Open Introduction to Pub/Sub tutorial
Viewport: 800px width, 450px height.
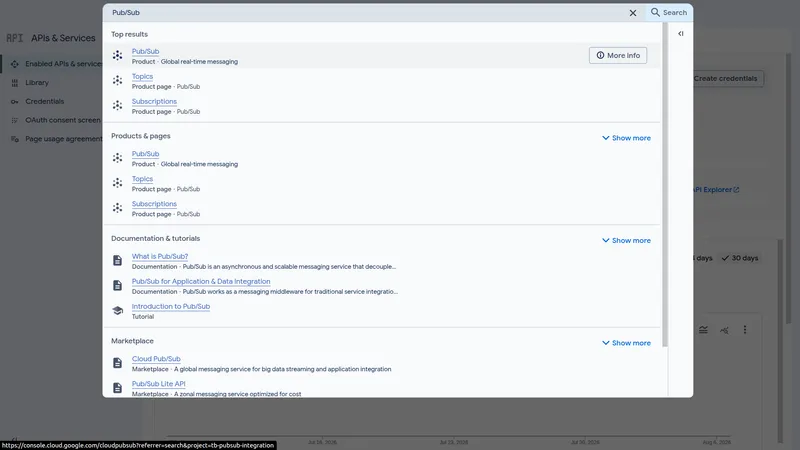[171, 306]
